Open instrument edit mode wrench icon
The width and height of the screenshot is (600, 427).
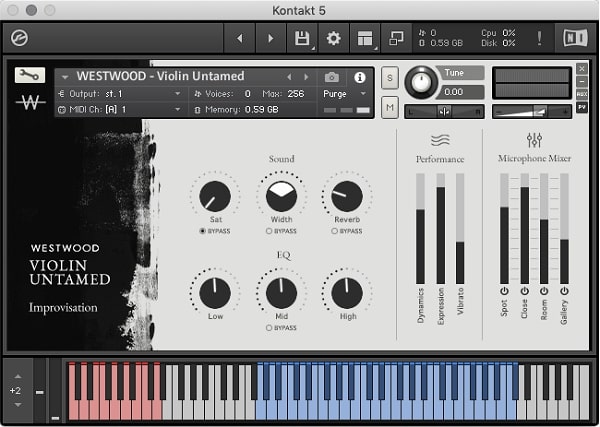pos(30,75)
